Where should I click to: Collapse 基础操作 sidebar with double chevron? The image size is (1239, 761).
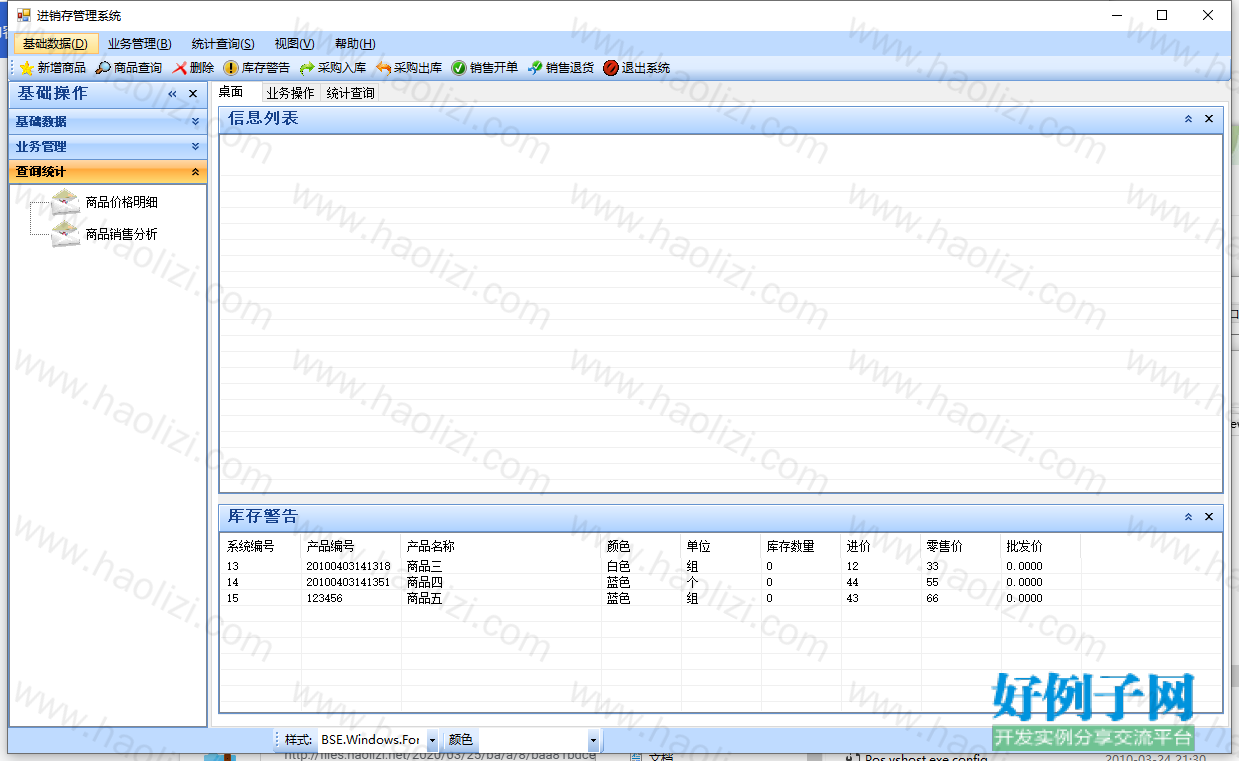point(172,94)
